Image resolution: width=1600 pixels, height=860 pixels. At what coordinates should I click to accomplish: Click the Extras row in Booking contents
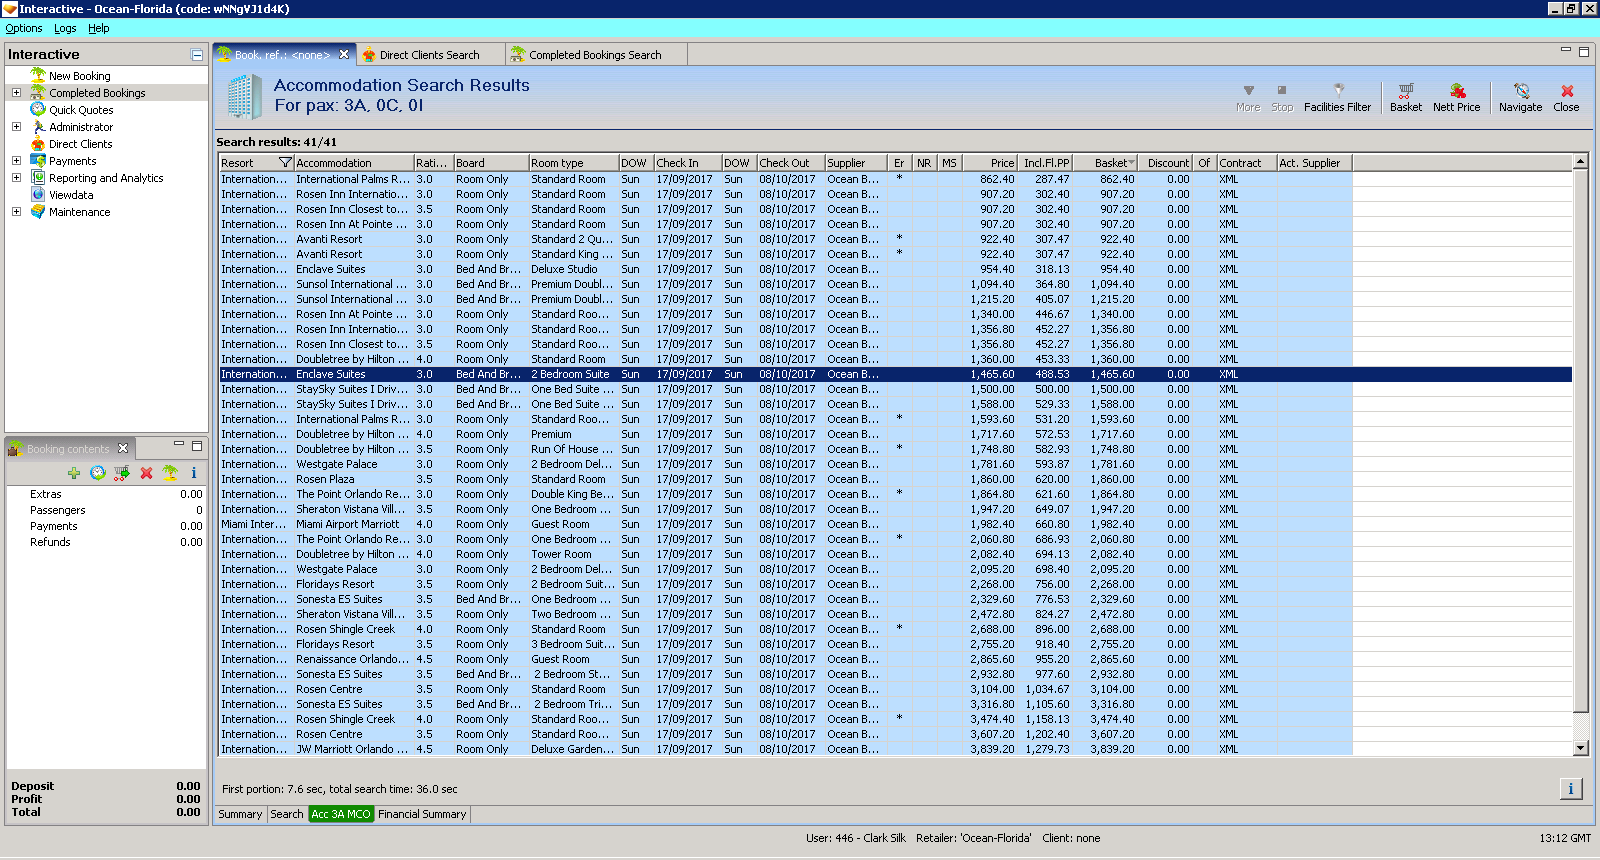tap(106, 494)
